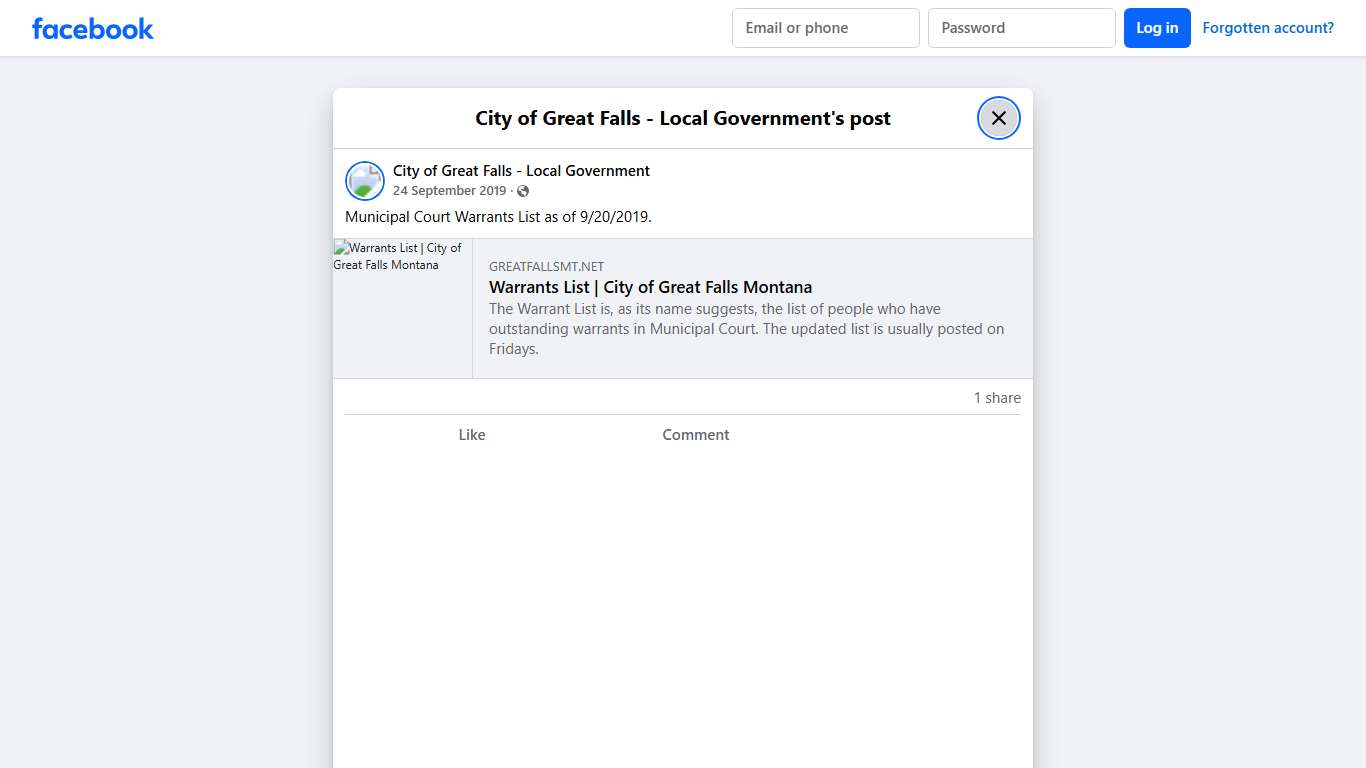
Task: Click the Password input field
Action: pyautogui.click(x=1021, y=28)
